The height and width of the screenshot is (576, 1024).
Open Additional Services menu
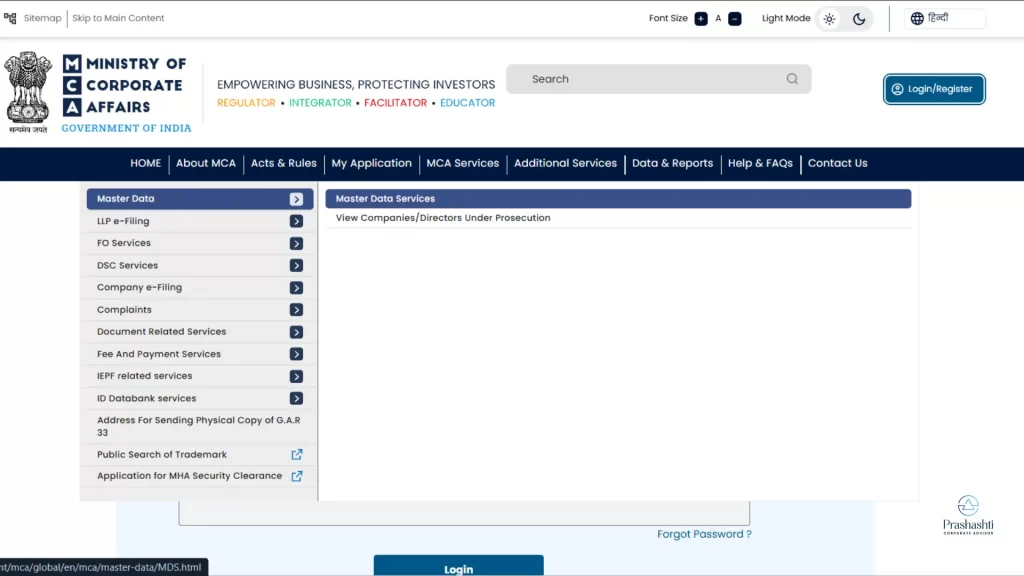tap(566, 163)
